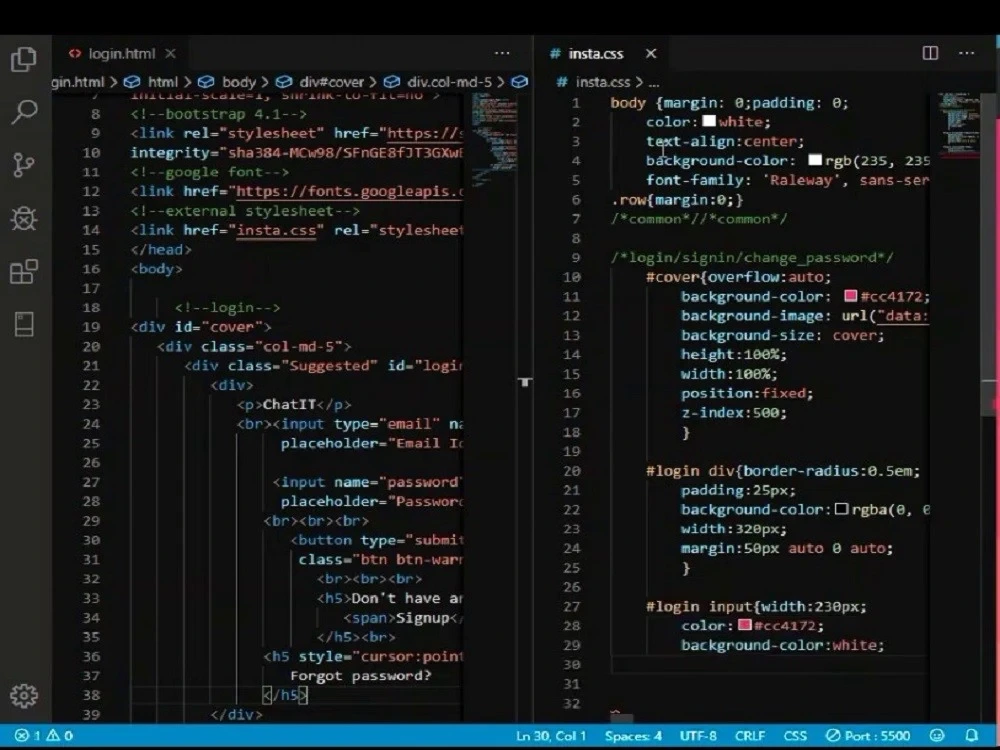Viewport: 1000px width, 750px height.
Task: Click 'text-align:center;' on line 3
Action: [725, 142]
